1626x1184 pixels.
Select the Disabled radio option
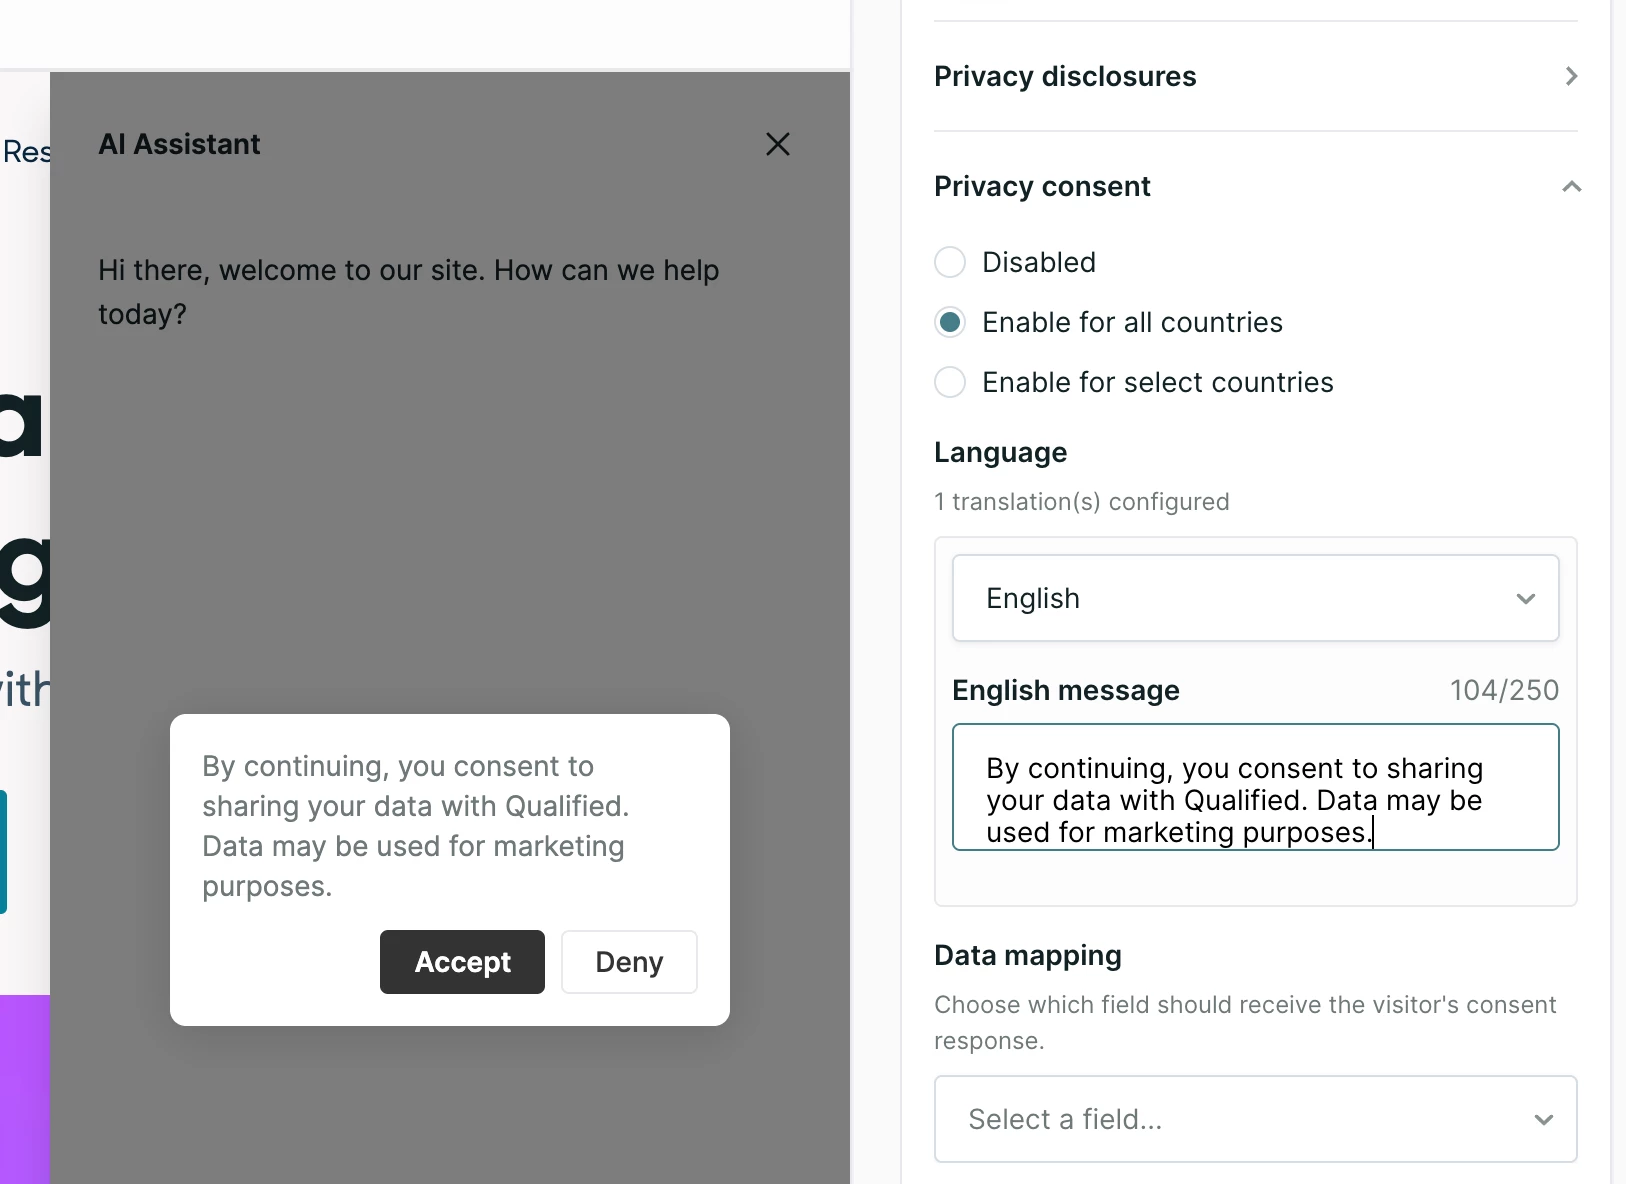[950, 262]
